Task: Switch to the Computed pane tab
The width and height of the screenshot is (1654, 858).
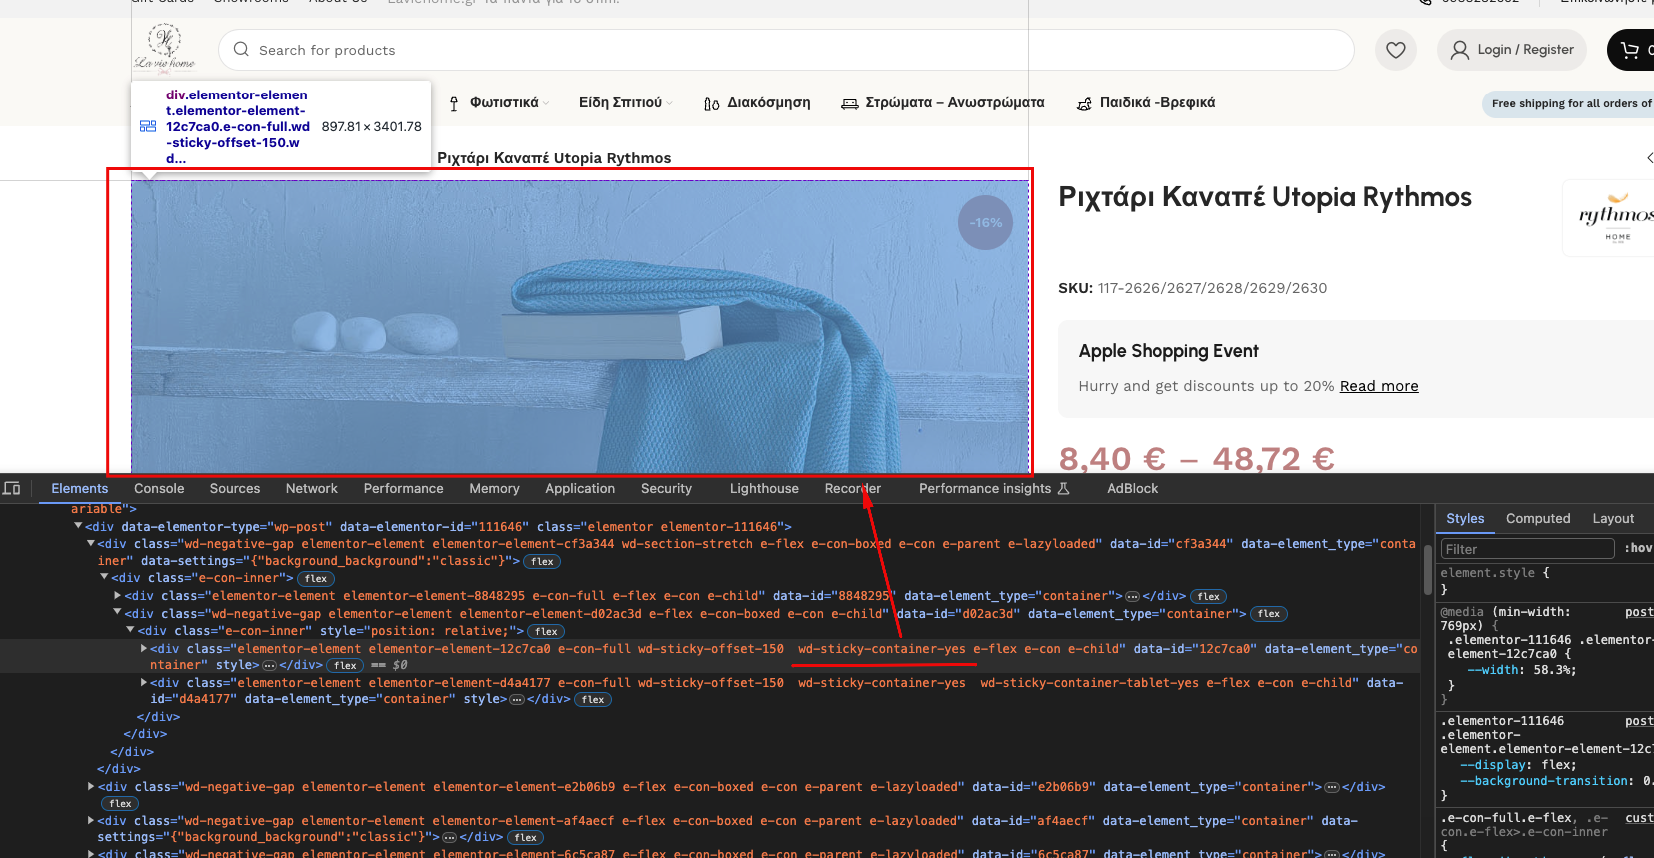Action: 1538,518
